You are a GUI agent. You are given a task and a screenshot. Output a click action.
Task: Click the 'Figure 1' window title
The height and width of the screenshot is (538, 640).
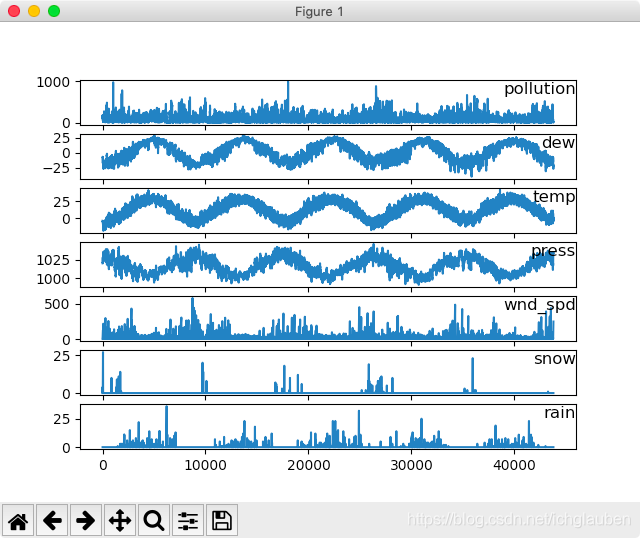(319, 11)
